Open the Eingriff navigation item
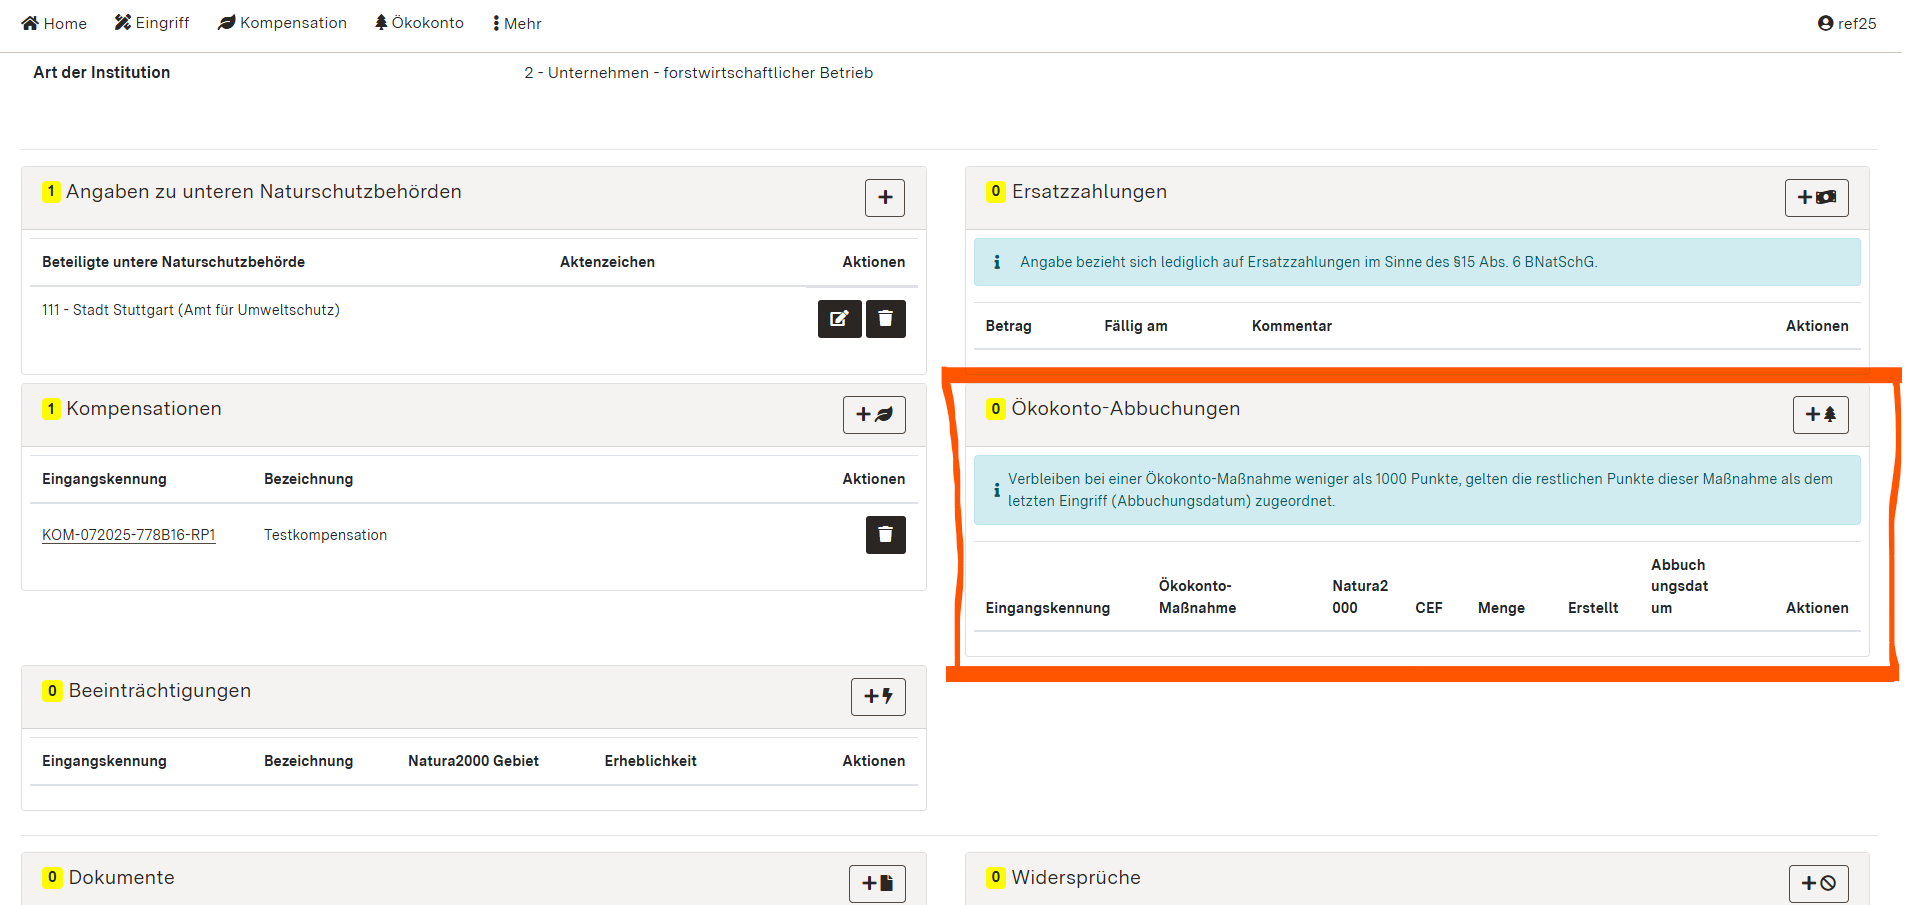The height and width of the screenshot is (905, 1909). click(152, 23)
